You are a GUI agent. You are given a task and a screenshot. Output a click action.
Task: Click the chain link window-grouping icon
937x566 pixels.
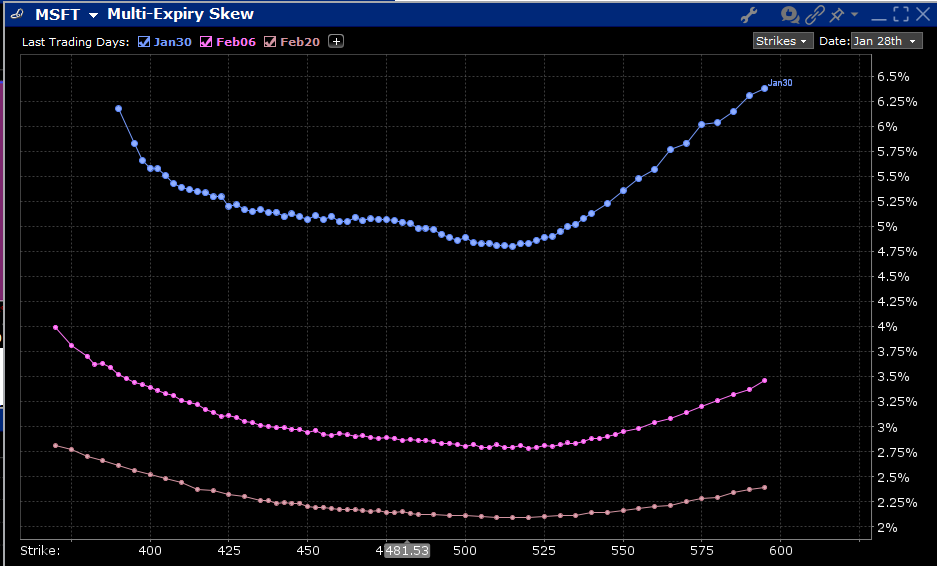point(814,14)
